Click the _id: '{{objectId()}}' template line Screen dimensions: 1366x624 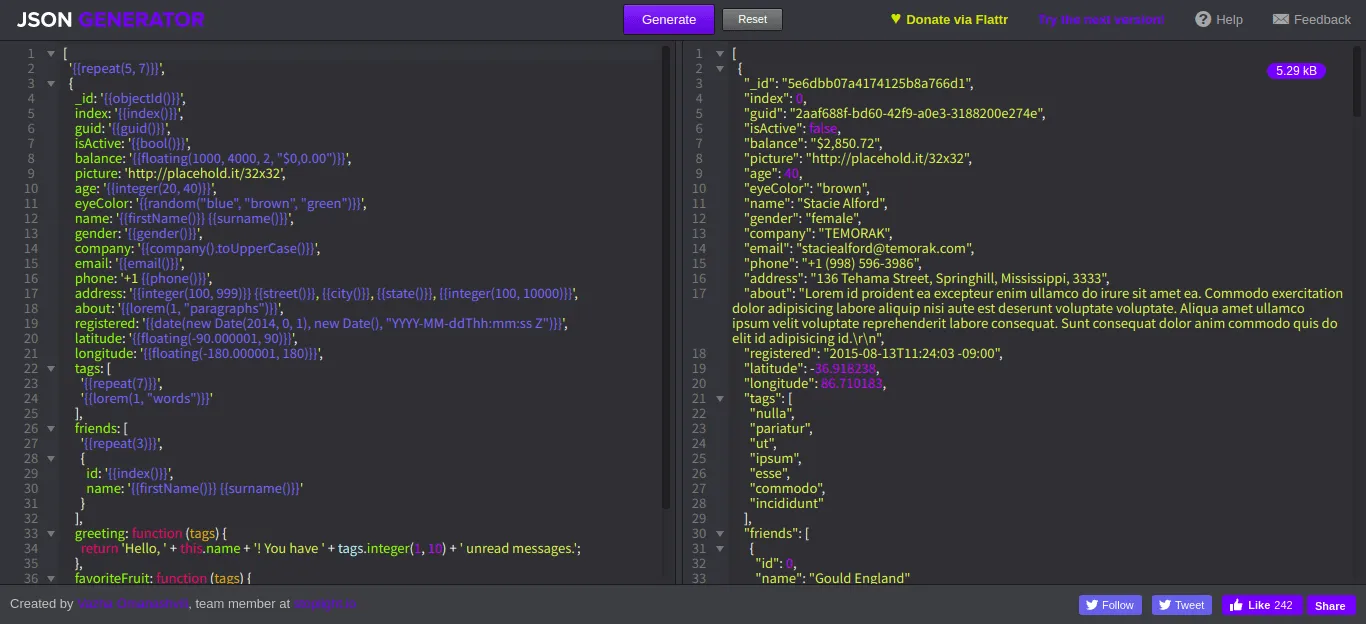click(130, 99)
